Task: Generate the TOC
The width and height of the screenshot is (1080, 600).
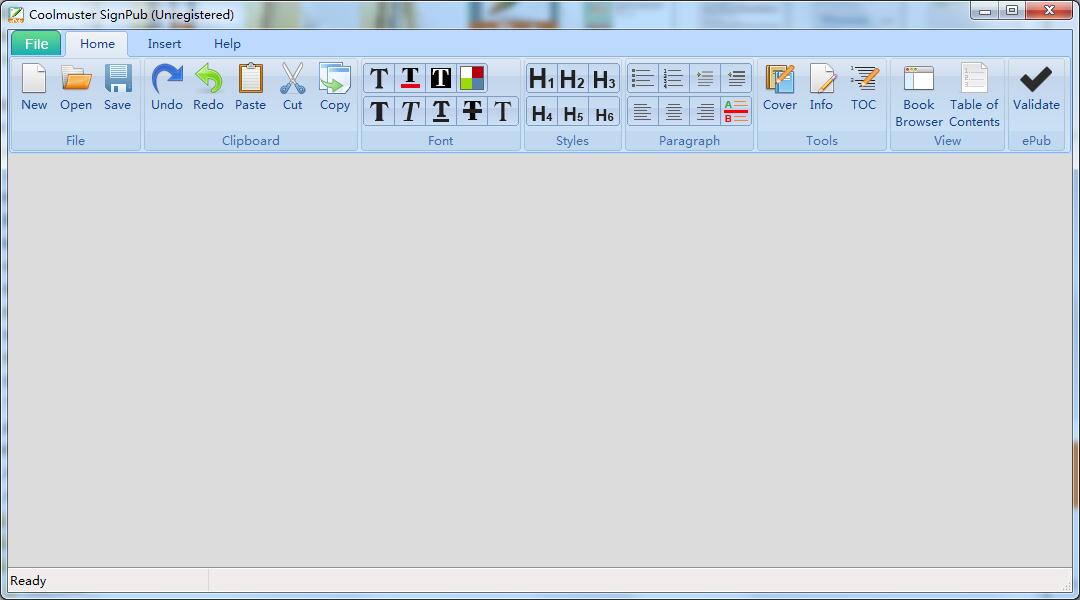Action: [863, 87]
